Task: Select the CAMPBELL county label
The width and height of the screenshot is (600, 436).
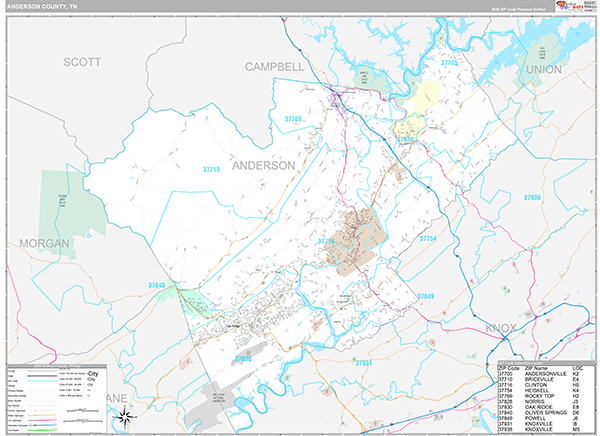Action: point(274,67)
